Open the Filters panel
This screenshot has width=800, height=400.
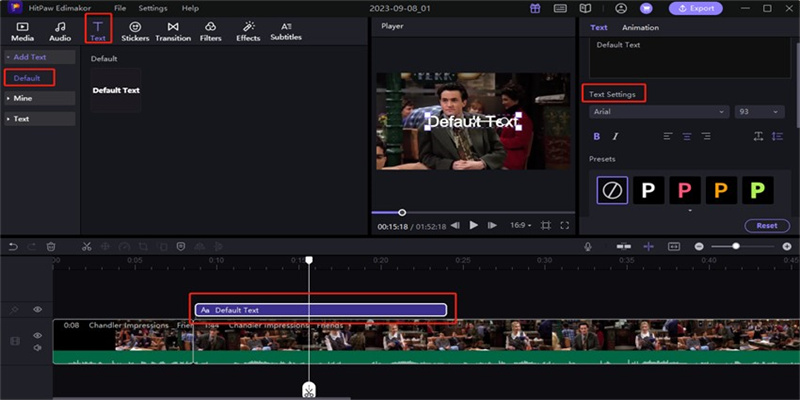210,31
